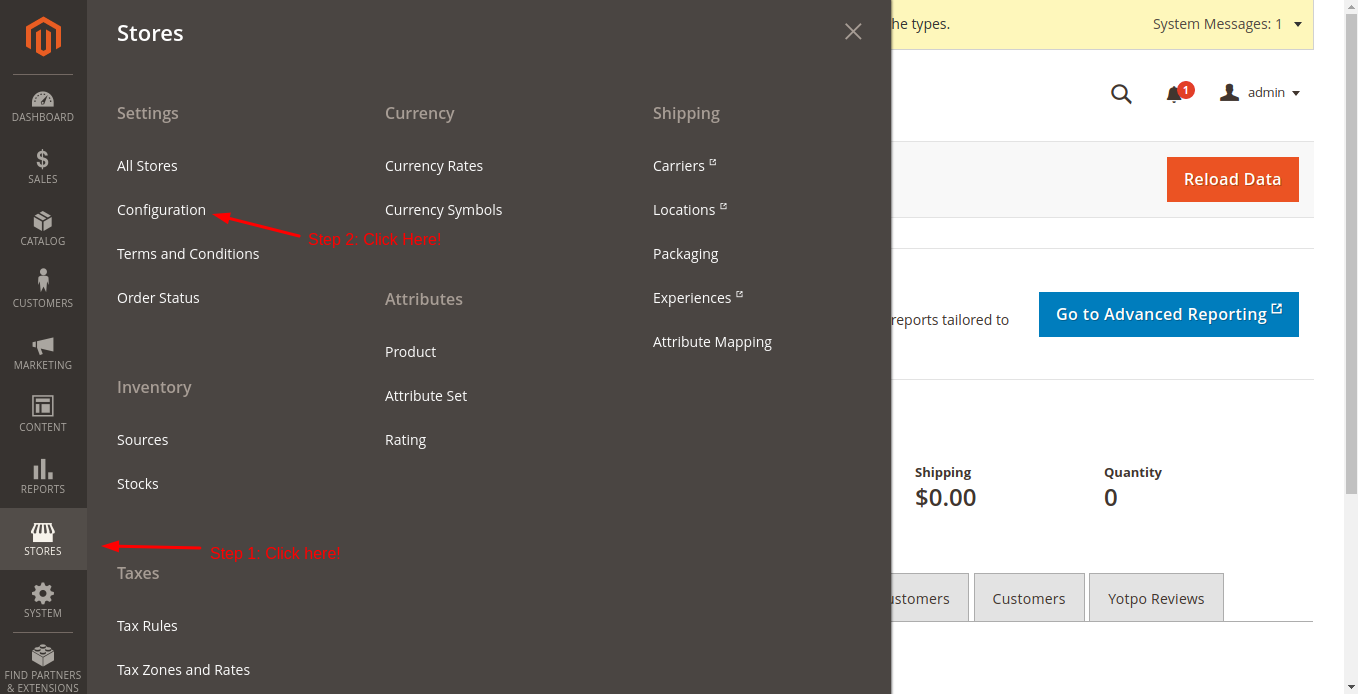Screen dimensions: 1358x694
Task: Click Go to Advanced Reporting button
Action: tap(1169, 314)
